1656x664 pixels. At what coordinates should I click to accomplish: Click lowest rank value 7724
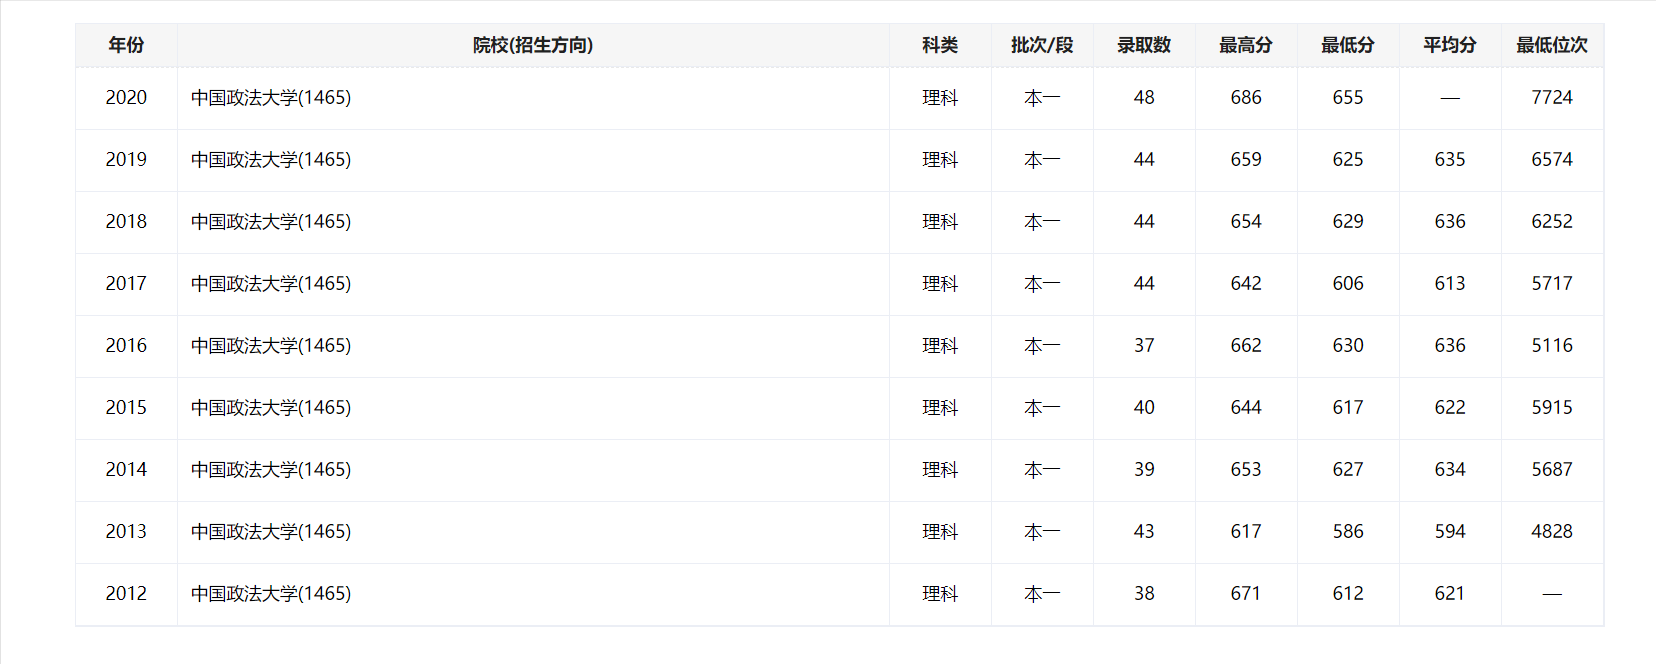tap(1552, 97)
